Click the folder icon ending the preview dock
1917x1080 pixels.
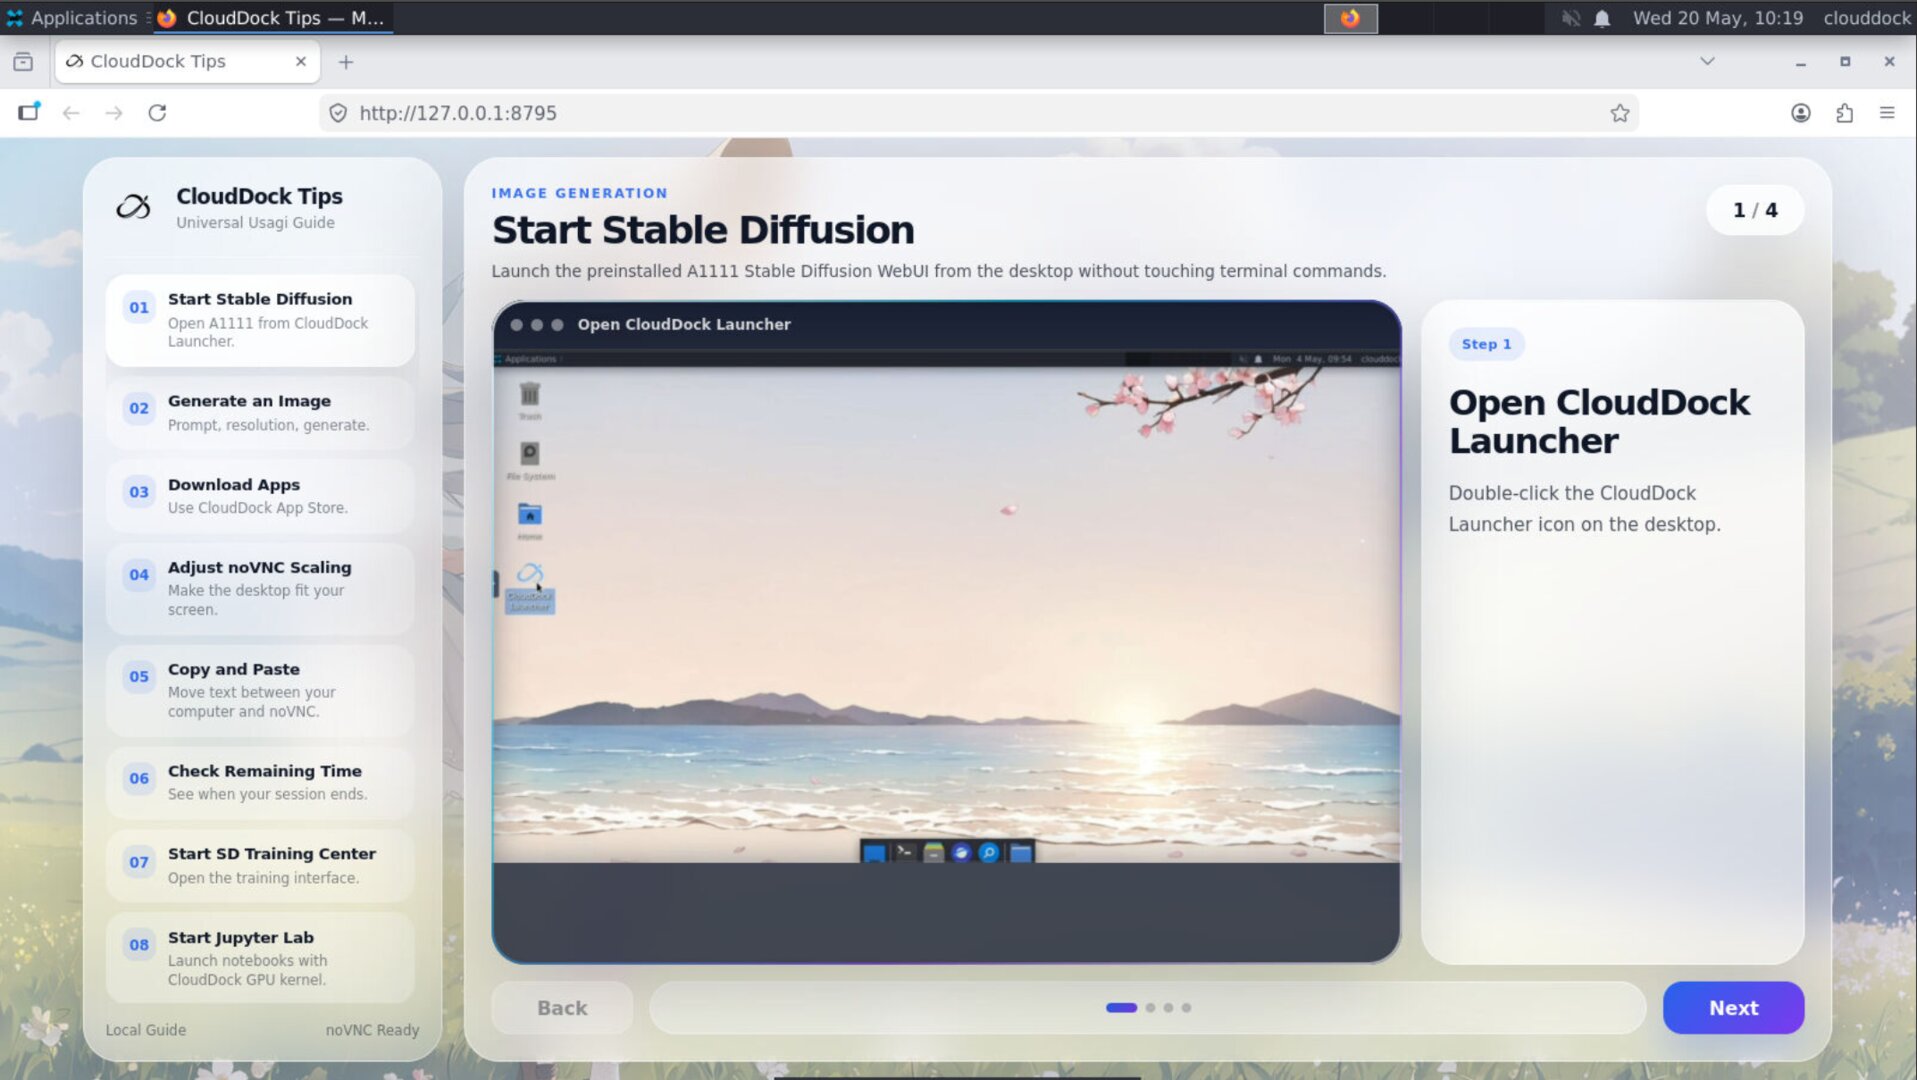[1020, 852]
